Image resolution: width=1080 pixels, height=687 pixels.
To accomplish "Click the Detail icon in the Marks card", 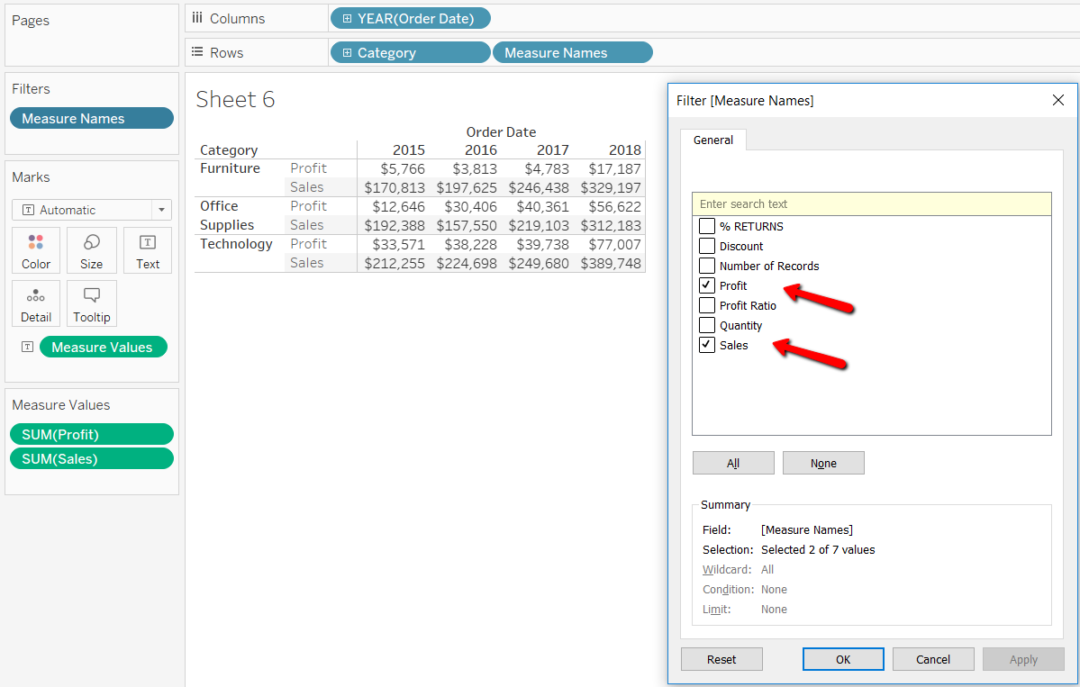I will (x=35, y=303).
